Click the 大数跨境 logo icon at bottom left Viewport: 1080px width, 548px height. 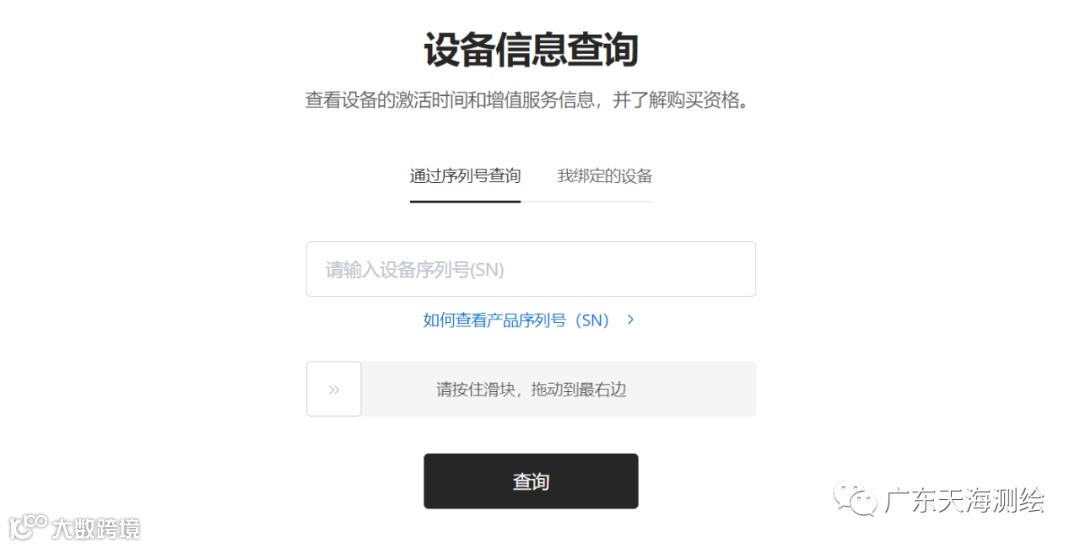(28, 527)
